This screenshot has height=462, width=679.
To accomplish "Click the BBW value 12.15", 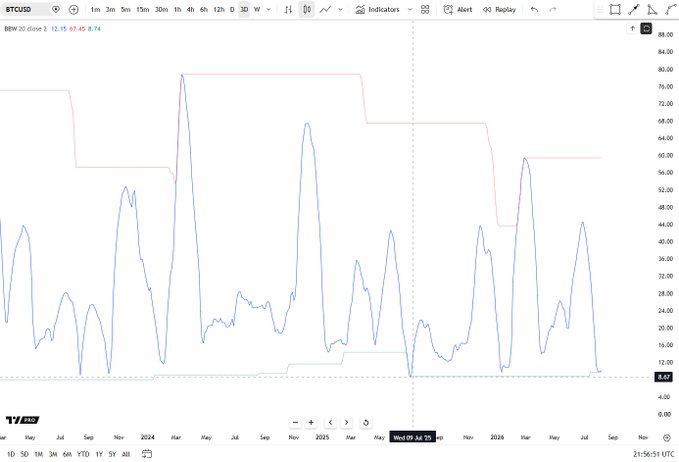I will coord(58,29).
